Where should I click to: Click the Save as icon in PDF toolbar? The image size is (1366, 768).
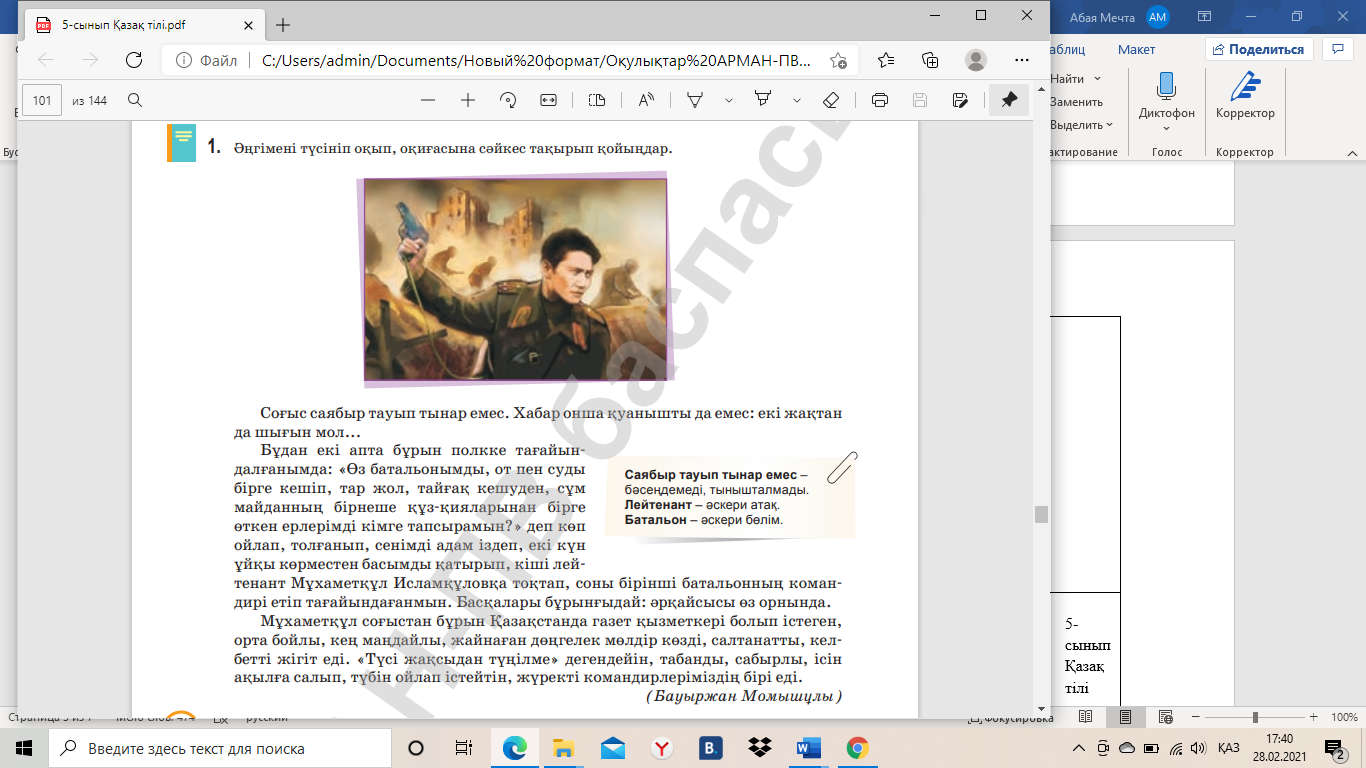pos(960,100)
